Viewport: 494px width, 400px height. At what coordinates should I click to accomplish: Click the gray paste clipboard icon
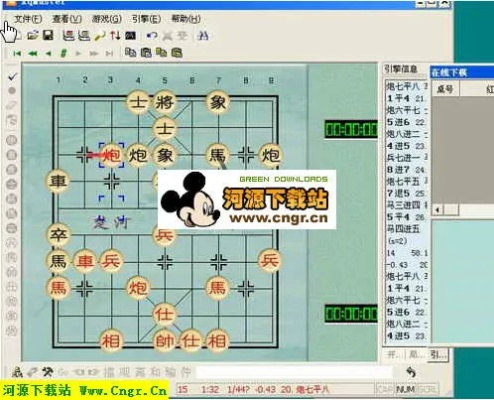click(x=146, y=53)
